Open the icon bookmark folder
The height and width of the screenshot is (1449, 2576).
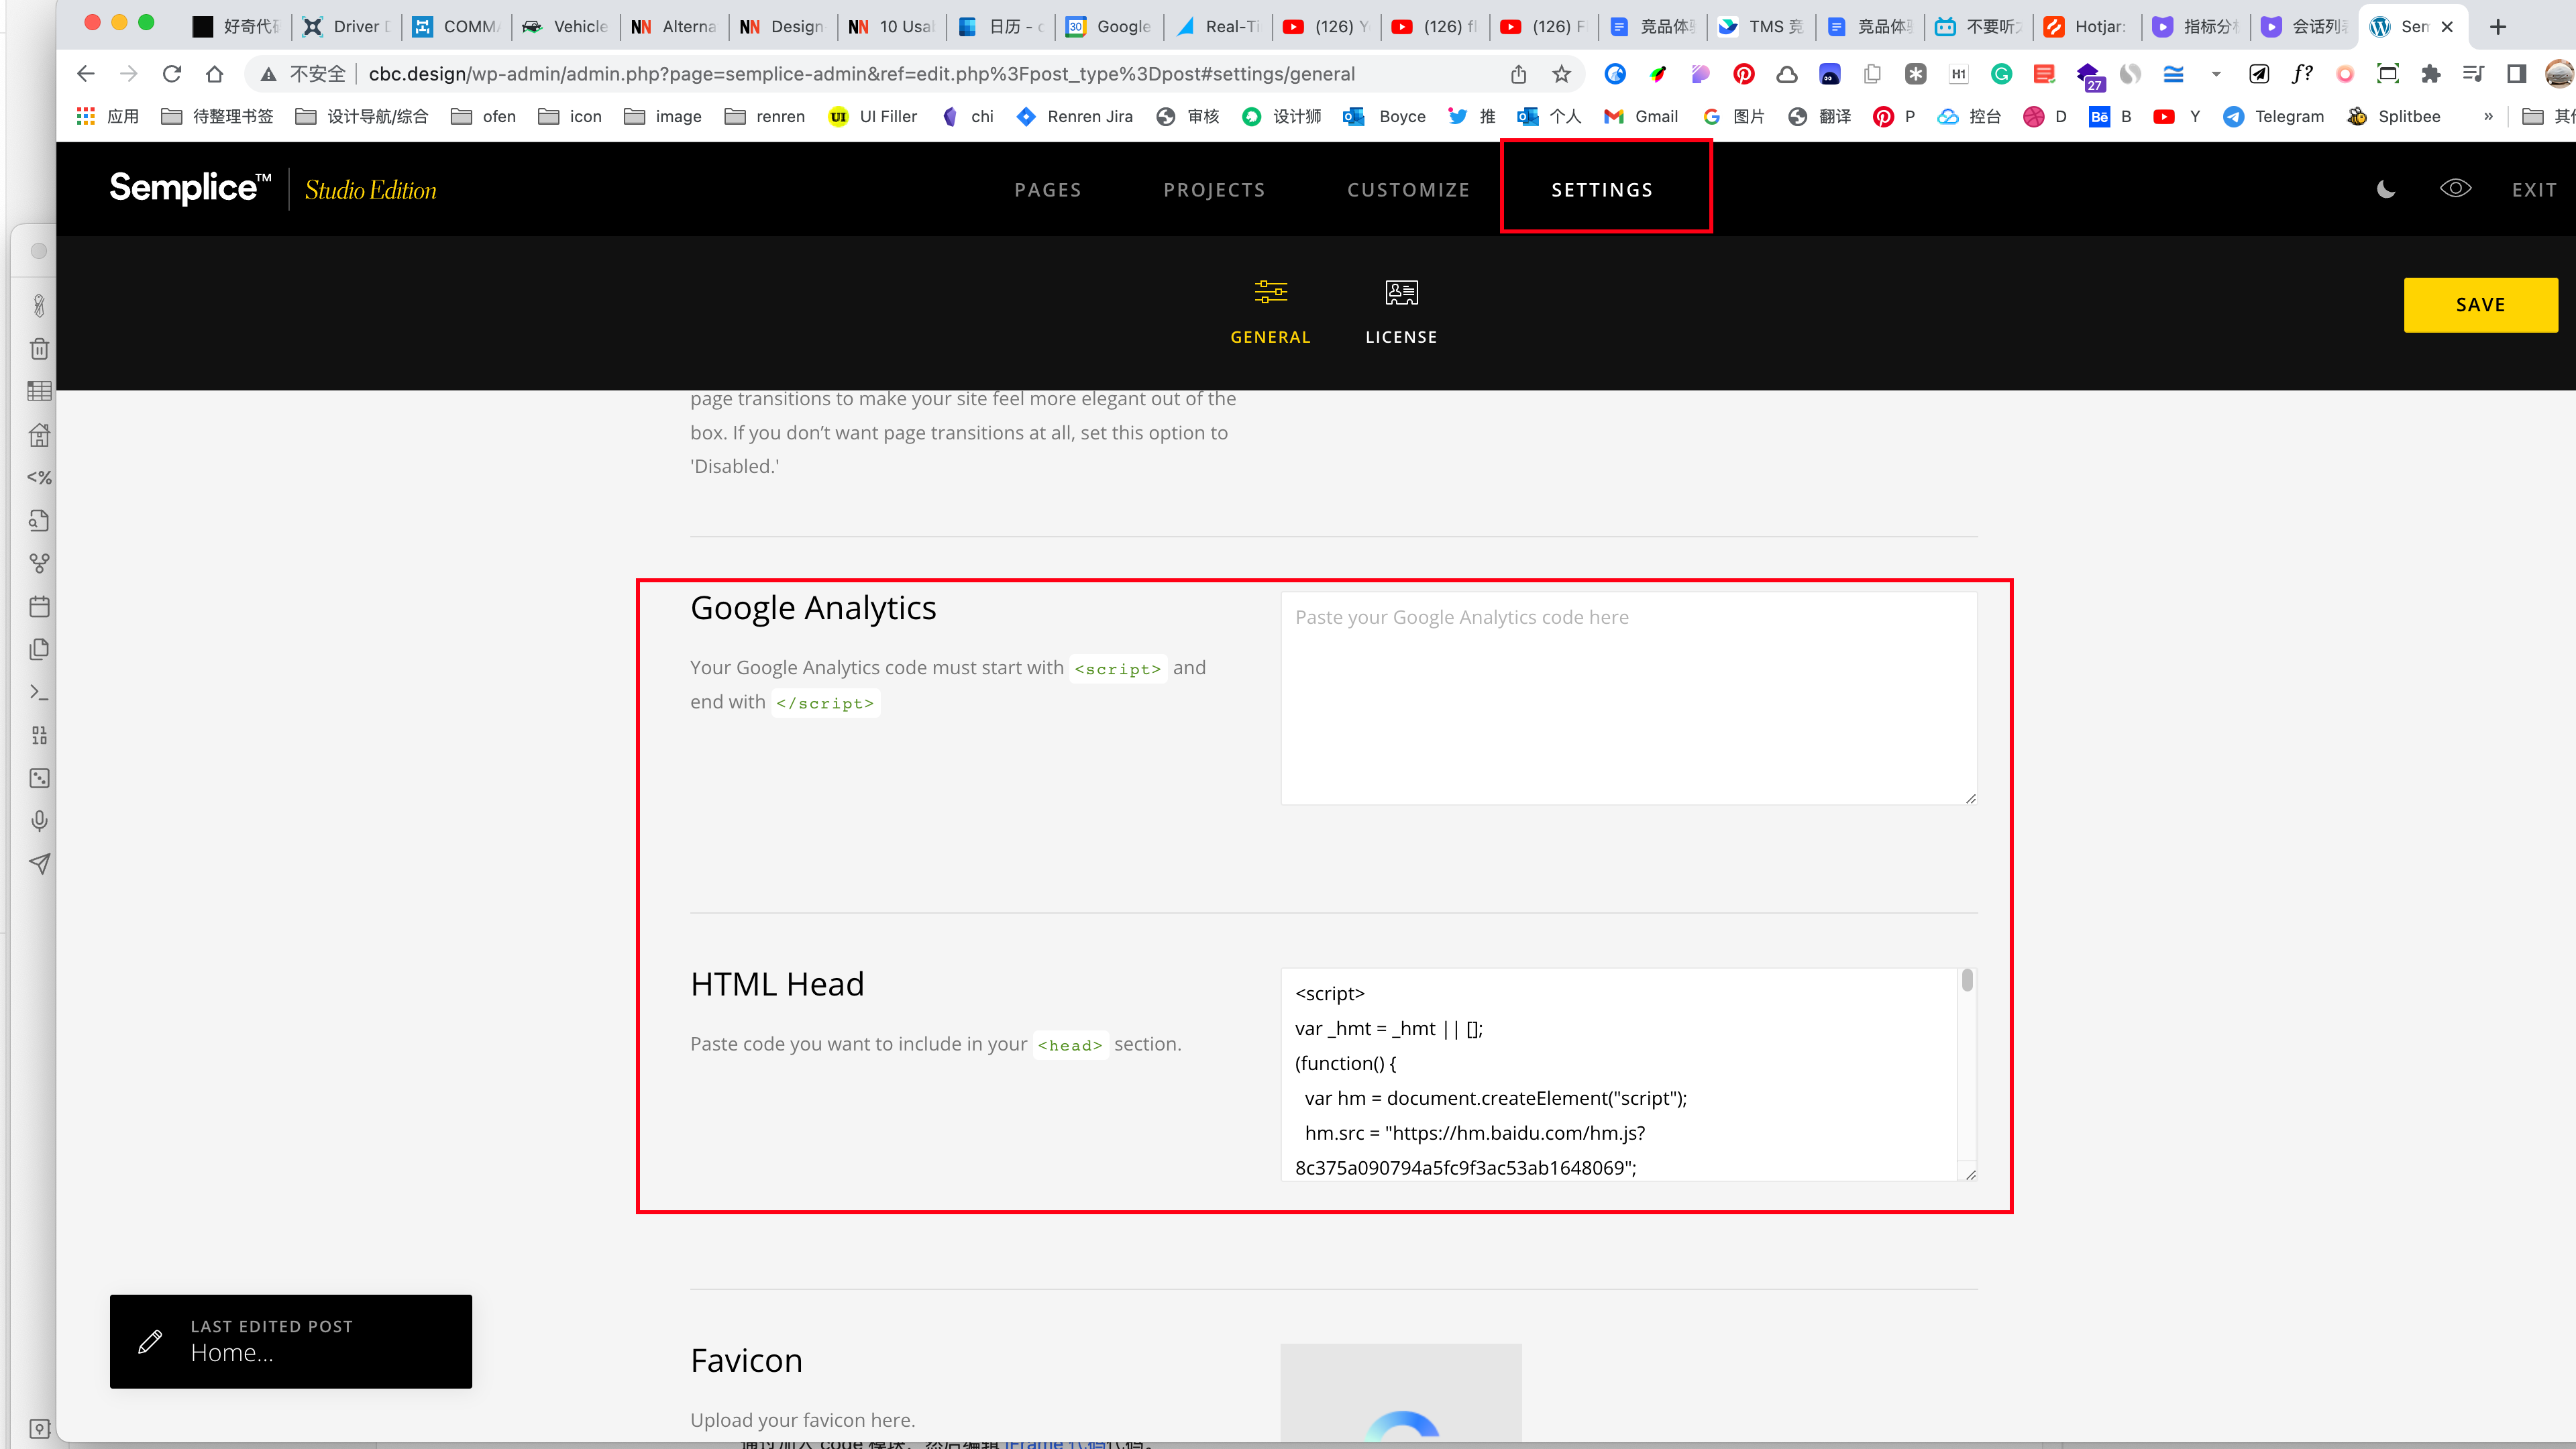570,117
